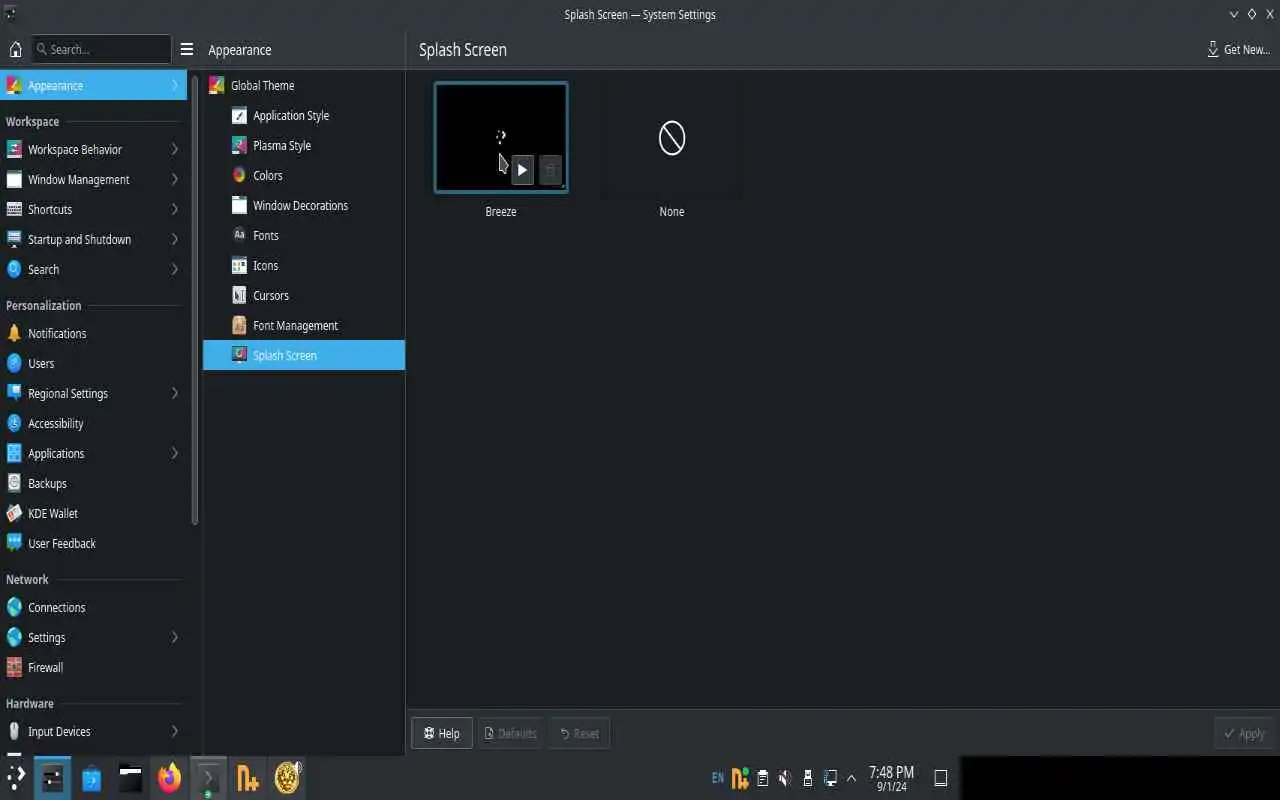The width and height of the screenshot is (1280, 800).
Task: Click the Backups icon
Action: 14,484
